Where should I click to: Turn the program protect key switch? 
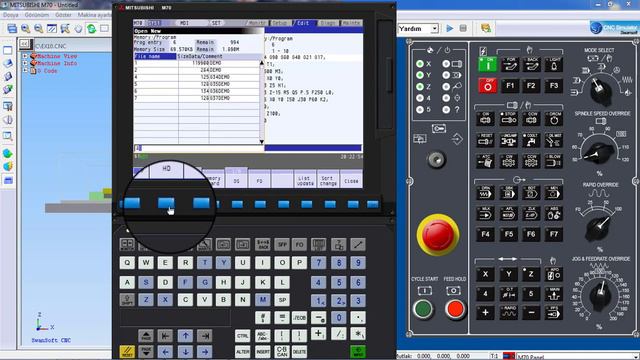(436, 160)
